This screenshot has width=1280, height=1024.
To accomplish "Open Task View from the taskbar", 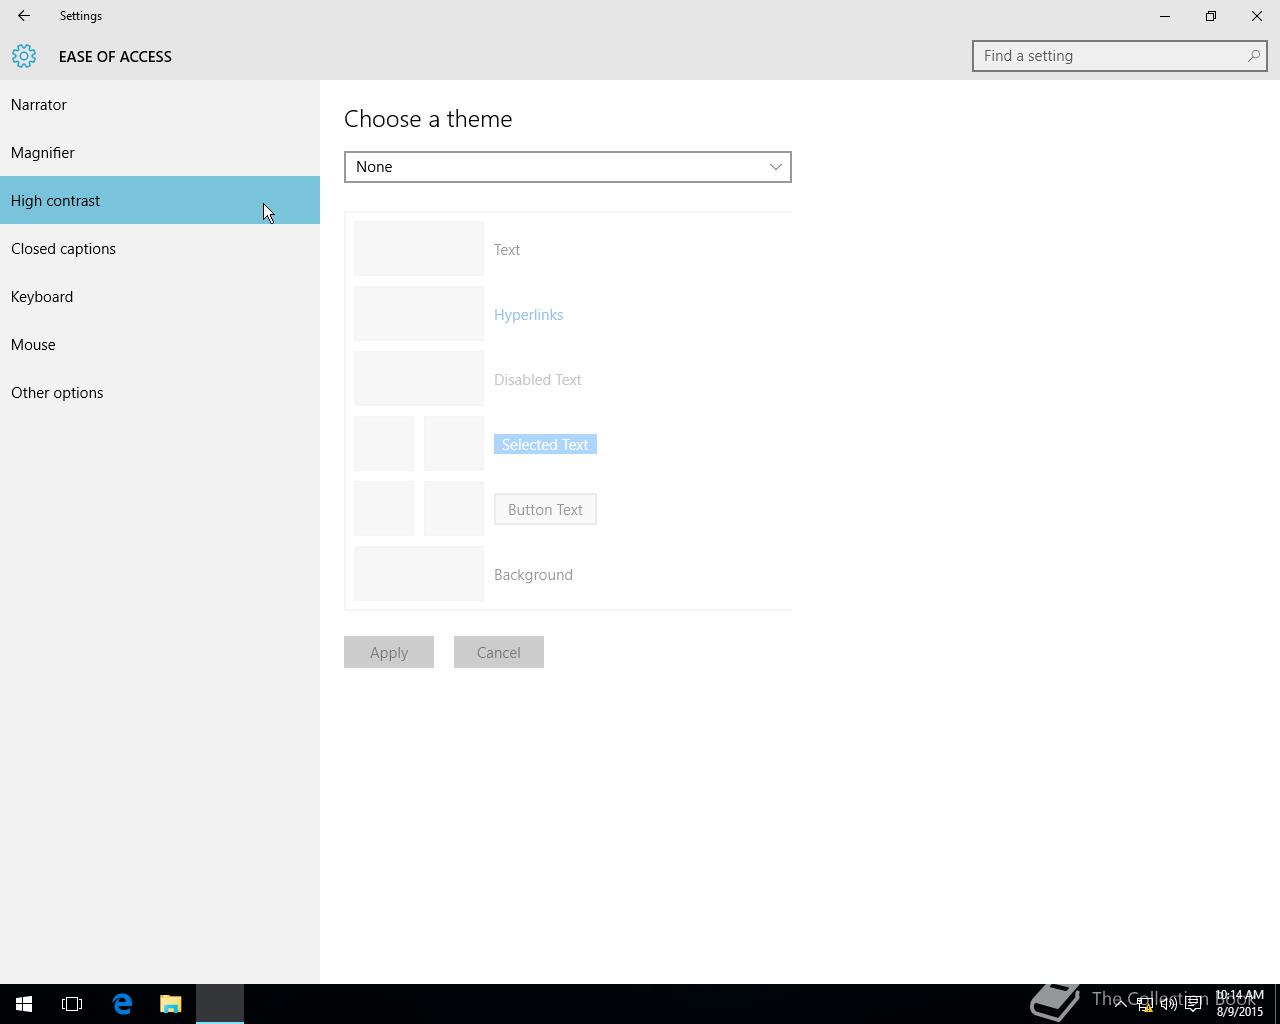I will coord(72,1004).
